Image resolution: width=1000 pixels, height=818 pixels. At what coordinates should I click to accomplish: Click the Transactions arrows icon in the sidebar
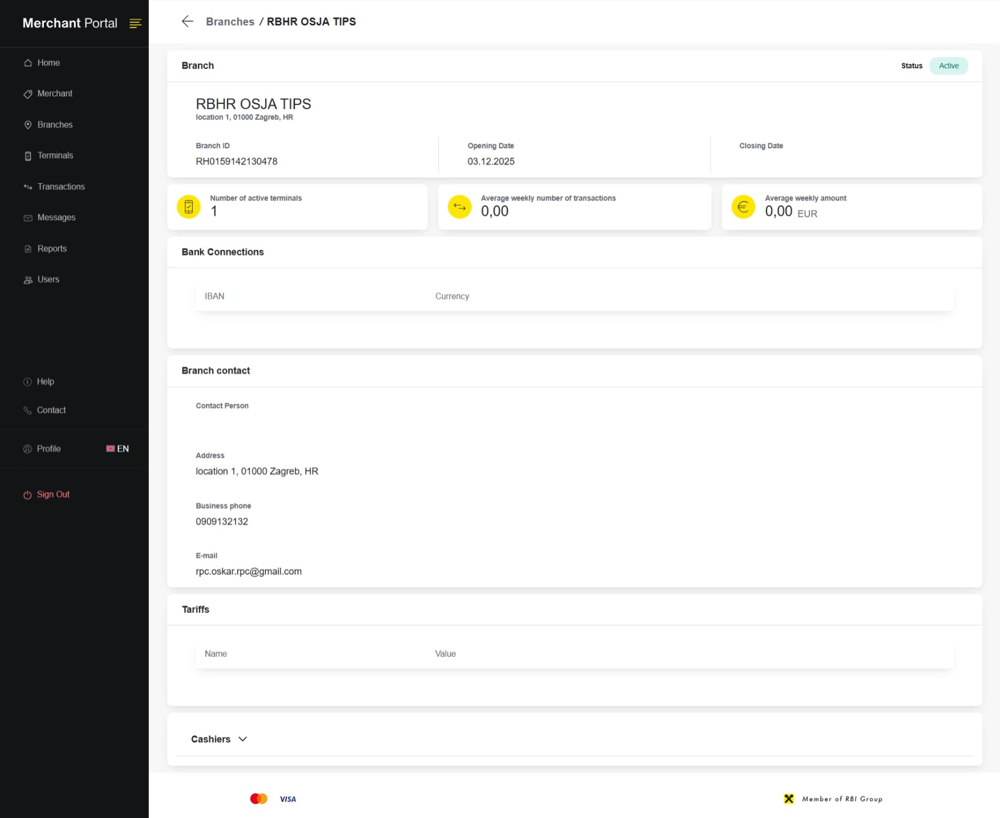(x=27, y=187)
